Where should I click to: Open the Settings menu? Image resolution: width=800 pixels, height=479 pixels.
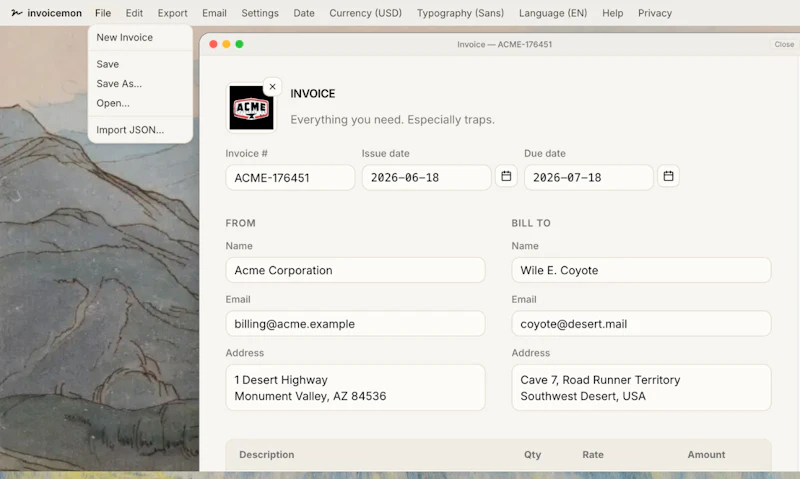point(260,13)
